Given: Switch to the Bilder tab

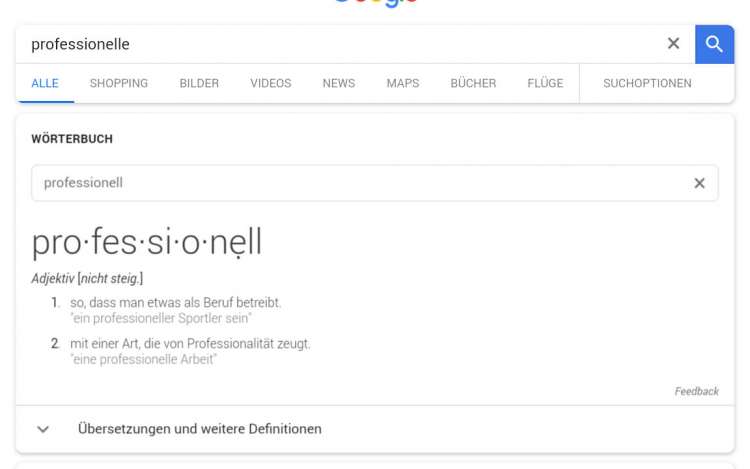Looking at the screenshot, I should [199, 83].
